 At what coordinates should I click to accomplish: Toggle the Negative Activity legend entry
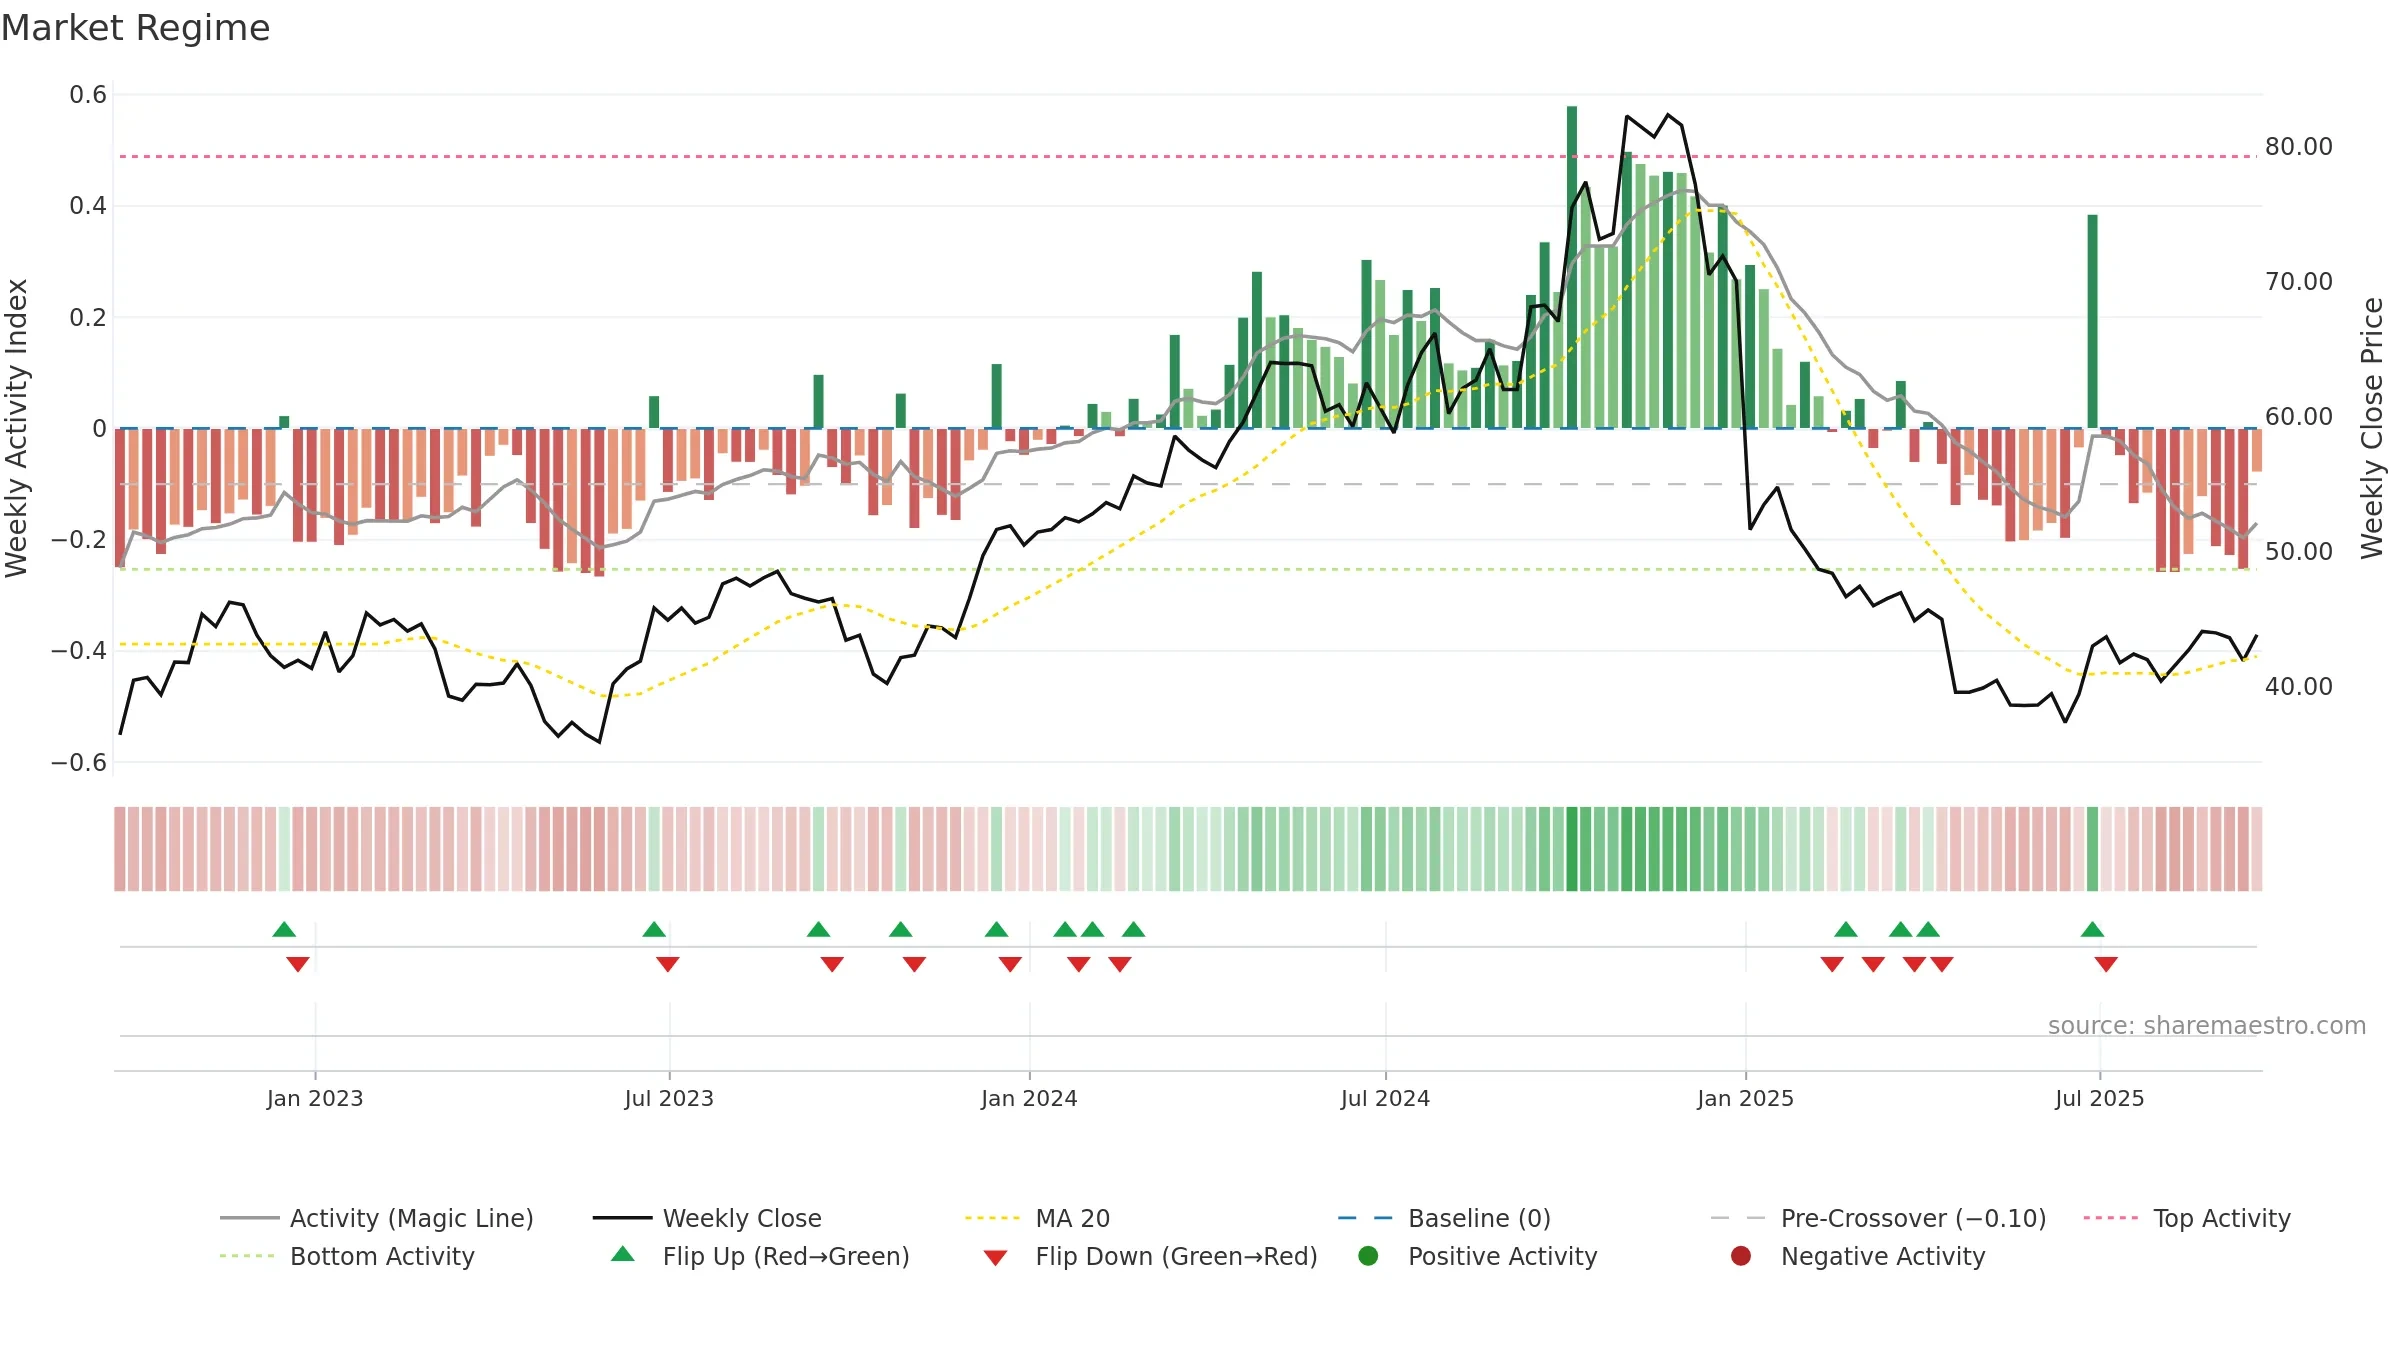tap(1857, 1256)
